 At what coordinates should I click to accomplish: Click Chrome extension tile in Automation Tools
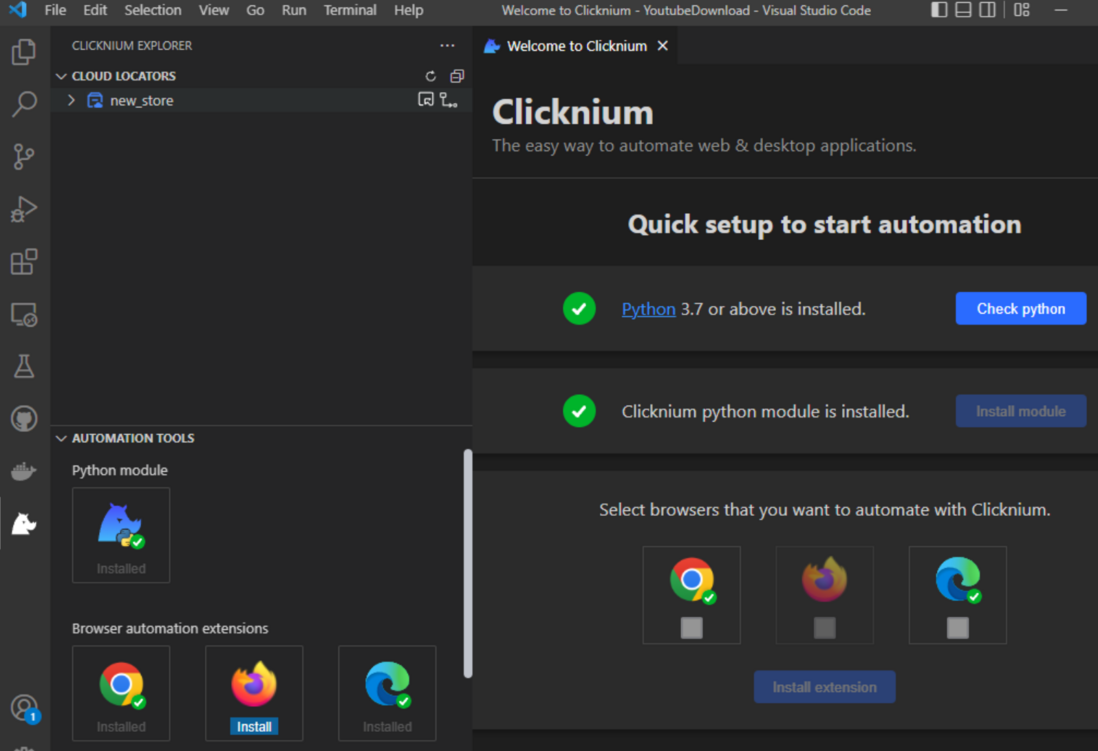point(121,694)
